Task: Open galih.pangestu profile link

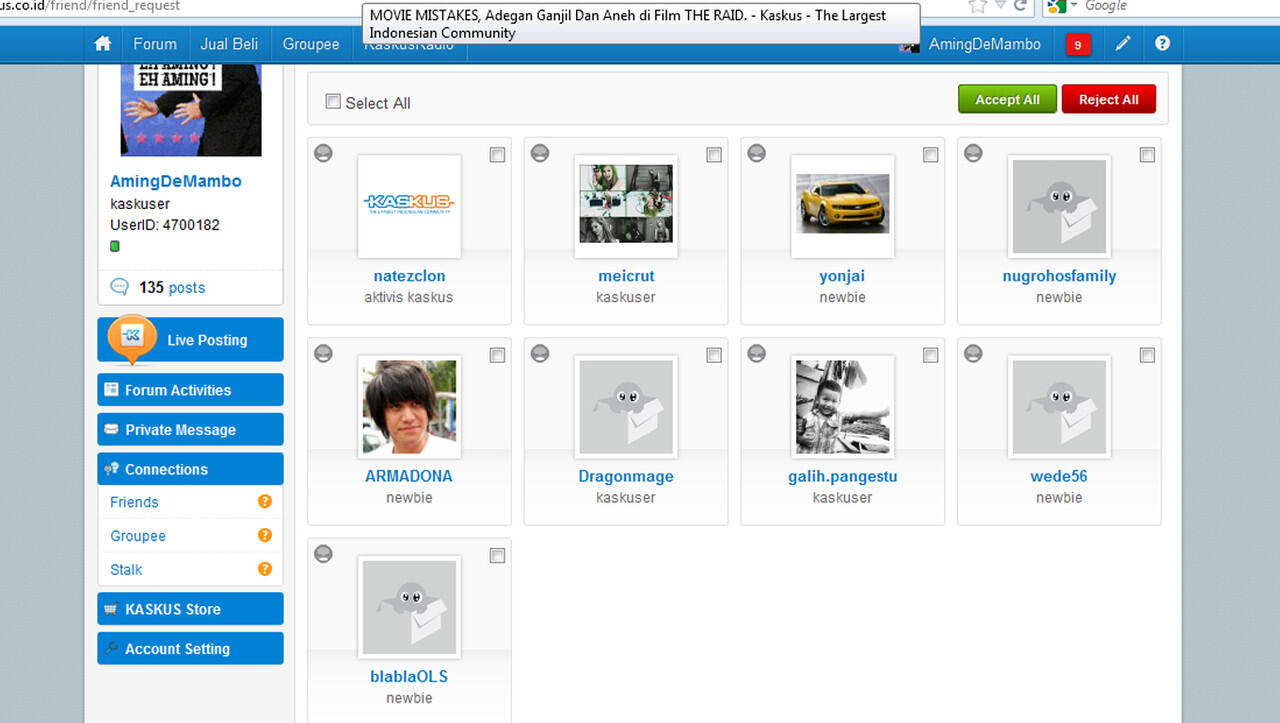Action: click(843, 476)
